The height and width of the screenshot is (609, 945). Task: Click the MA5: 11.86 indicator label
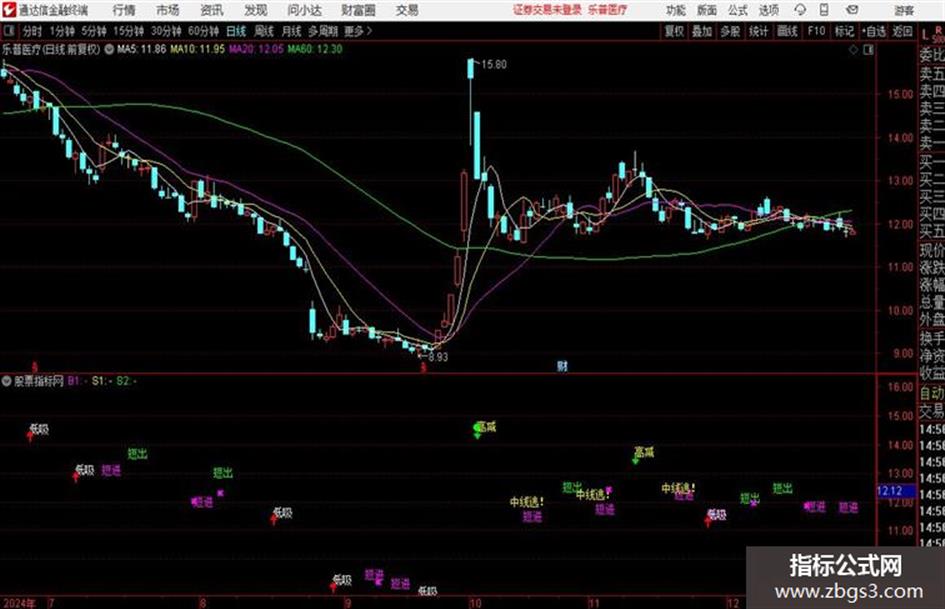pos(142,49)
